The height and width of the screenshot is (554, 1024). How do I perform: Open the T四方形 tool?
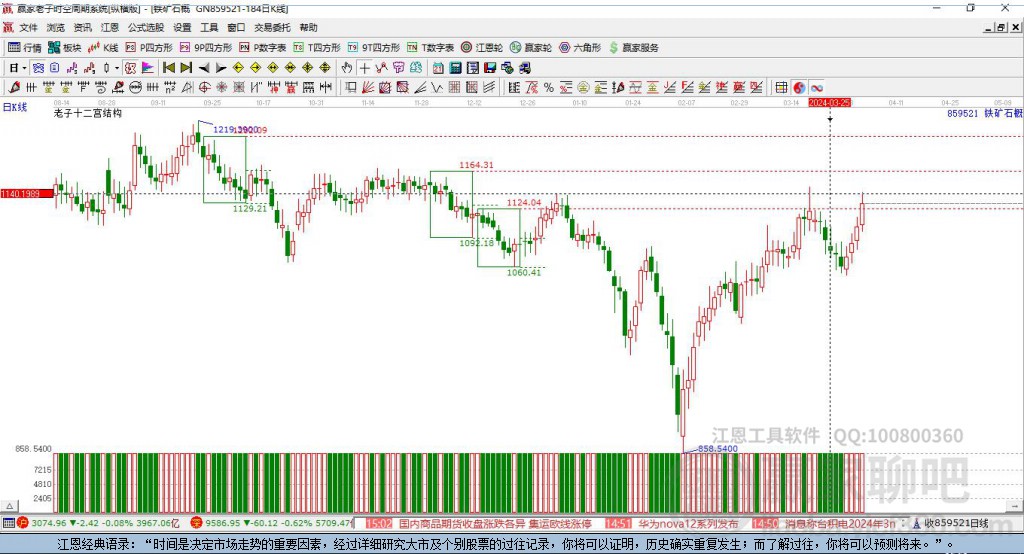pos(317,48)
